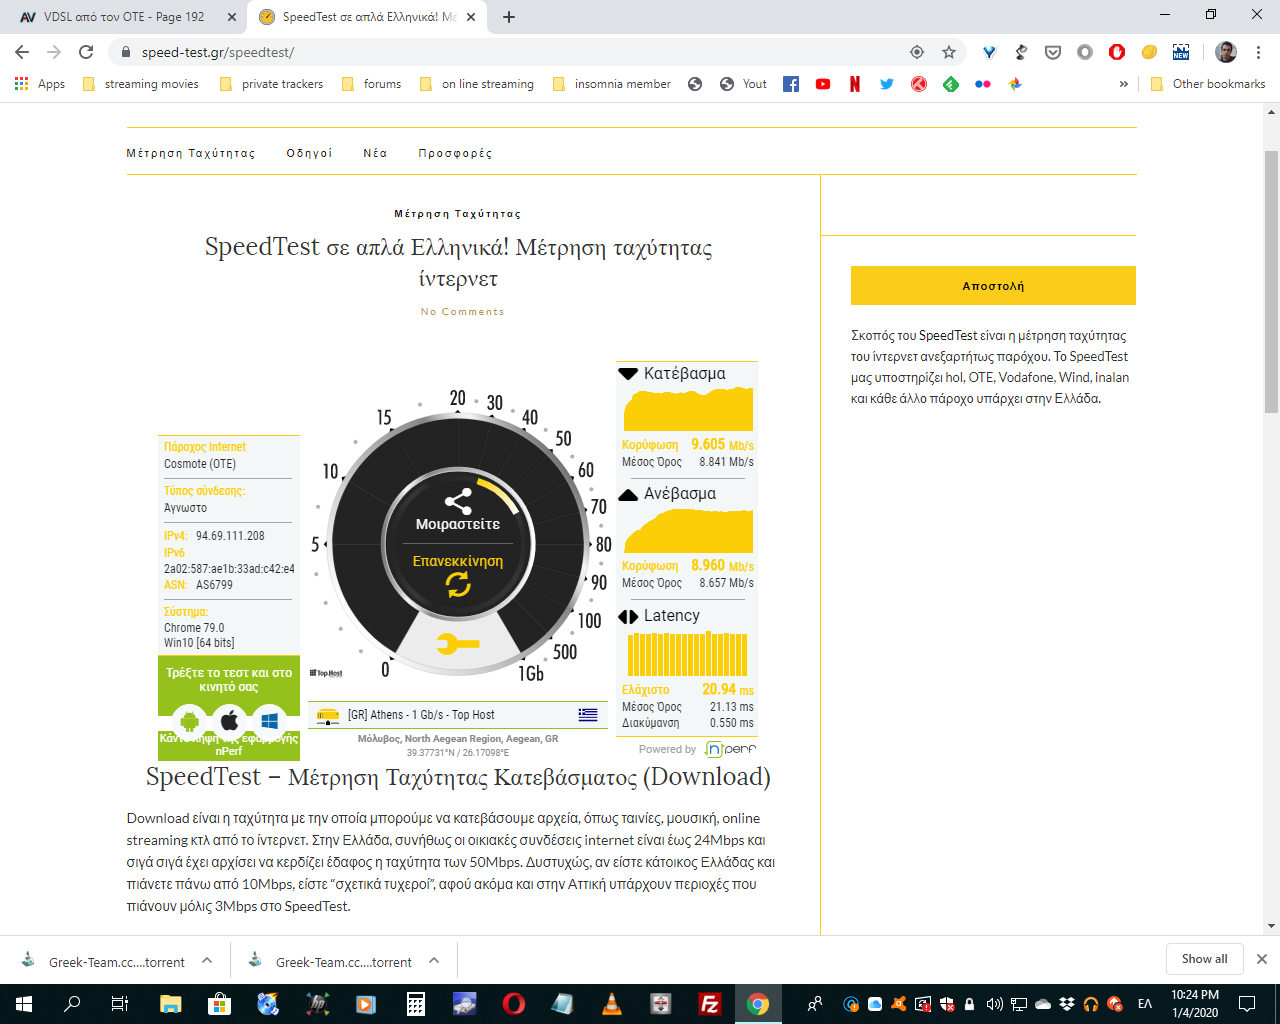
Task: Expand the hidden bookmarks chevron
Action: click(1124, 84)
